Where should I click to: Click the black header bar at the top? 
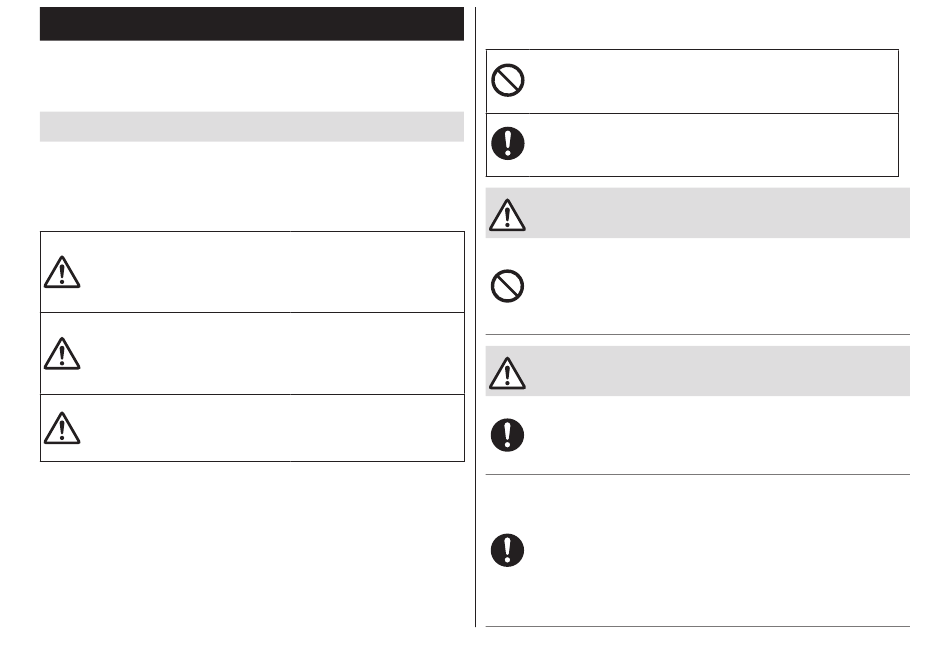(252, 24)
